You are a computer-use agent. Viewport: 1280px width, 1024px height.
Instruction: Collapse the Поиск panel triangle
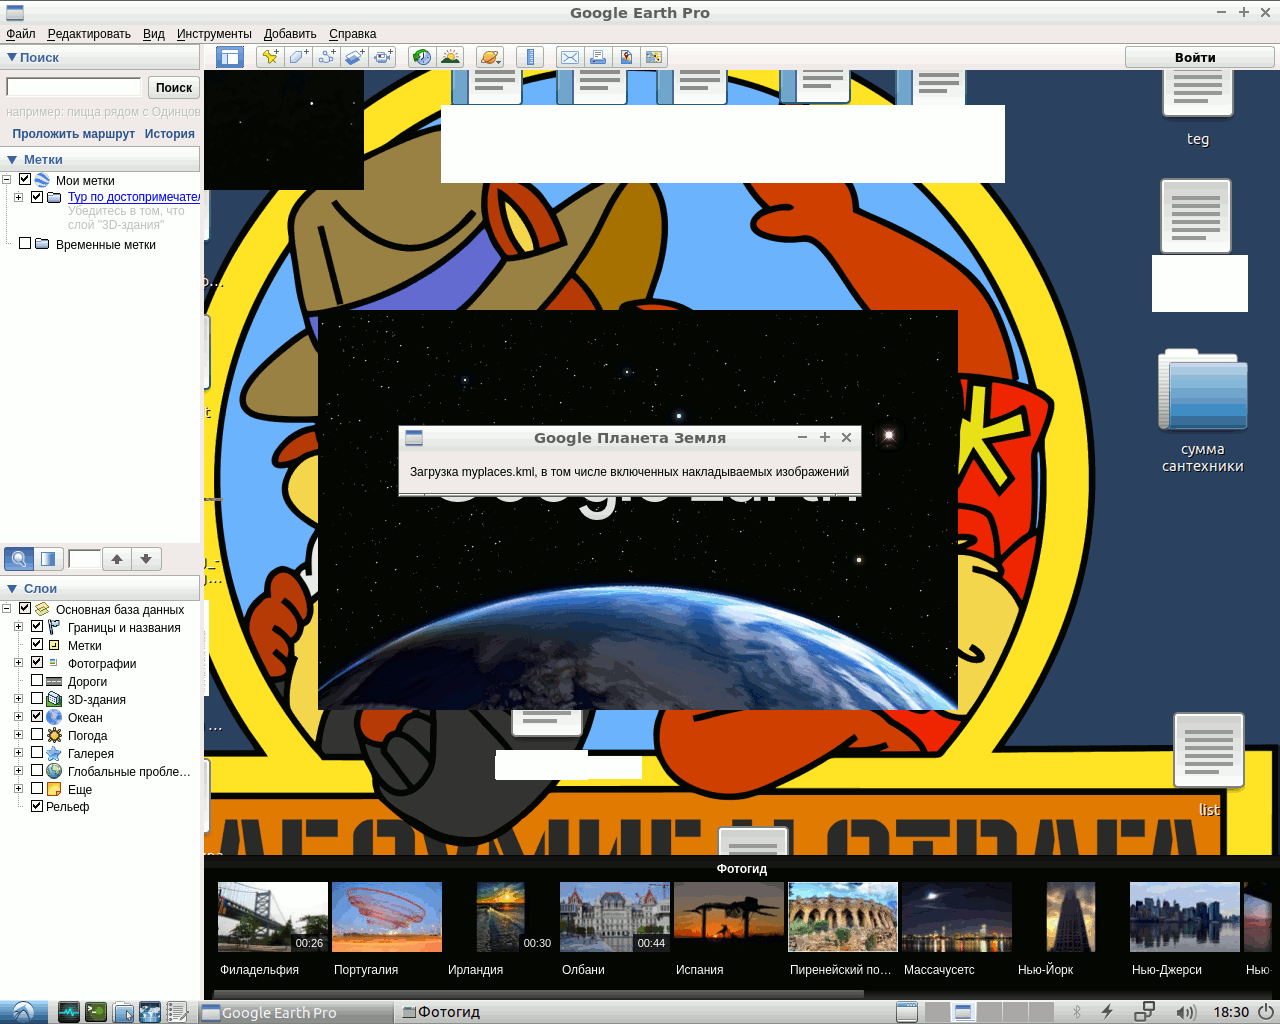click(x=12, y=58)
